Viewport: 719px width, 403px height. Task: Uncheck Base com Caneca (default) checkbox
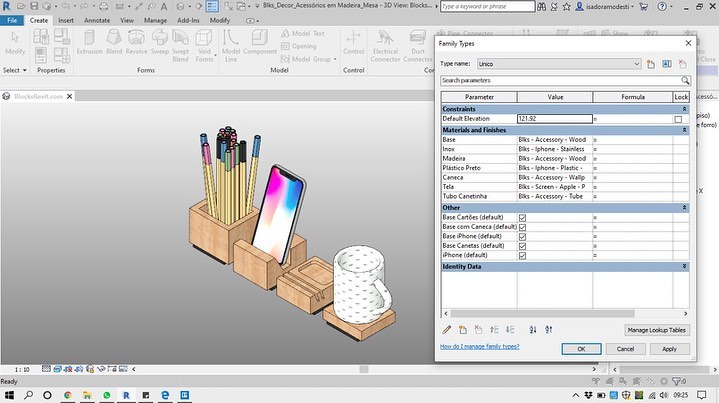pyautogui.click(x=522, y=227)
